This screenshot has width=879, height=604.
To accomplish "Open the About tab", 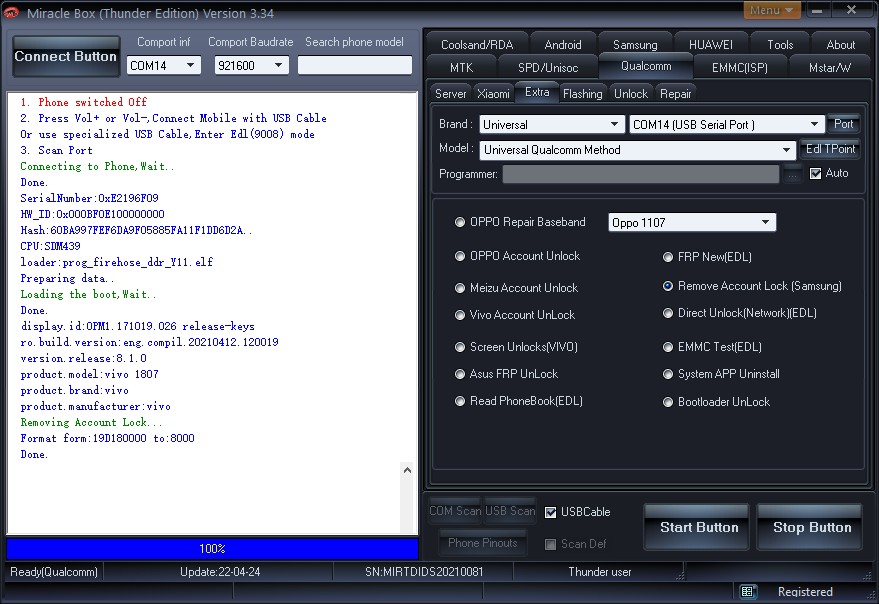I will click(x=840, y=45).
